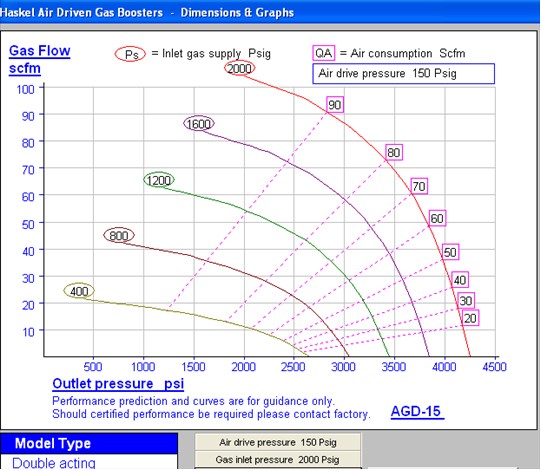Click the 90 Scfm air consumption marker
The width and height of the screenshot is (541, 471).
[335, 105]
